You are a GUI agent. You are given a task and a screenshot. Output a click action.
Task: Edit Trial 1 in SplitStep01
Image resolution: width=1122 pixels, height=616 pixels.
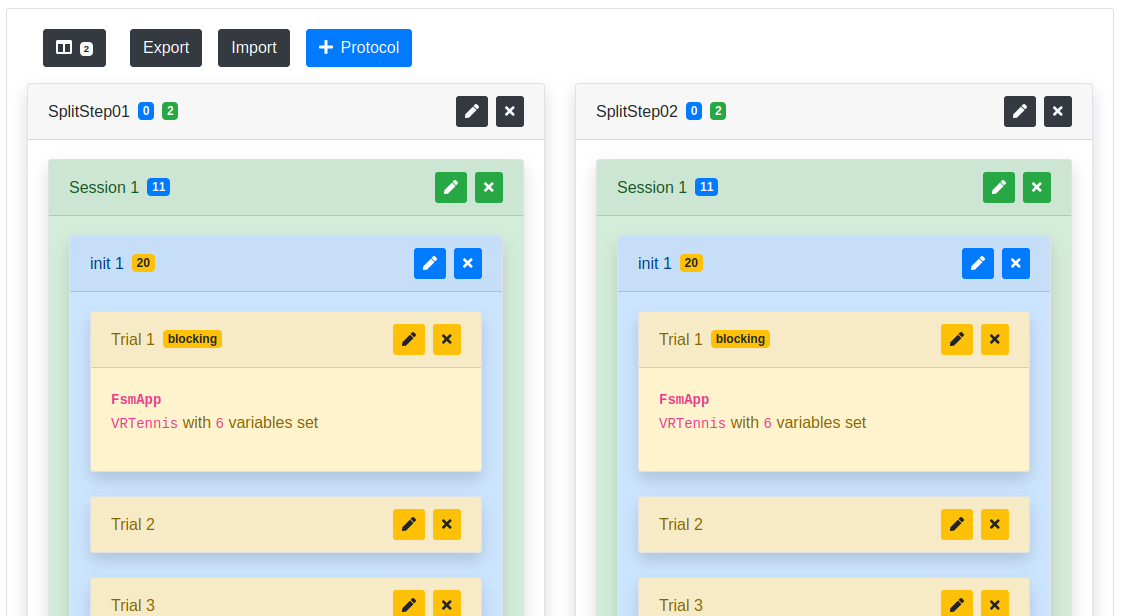click(409, 339)
